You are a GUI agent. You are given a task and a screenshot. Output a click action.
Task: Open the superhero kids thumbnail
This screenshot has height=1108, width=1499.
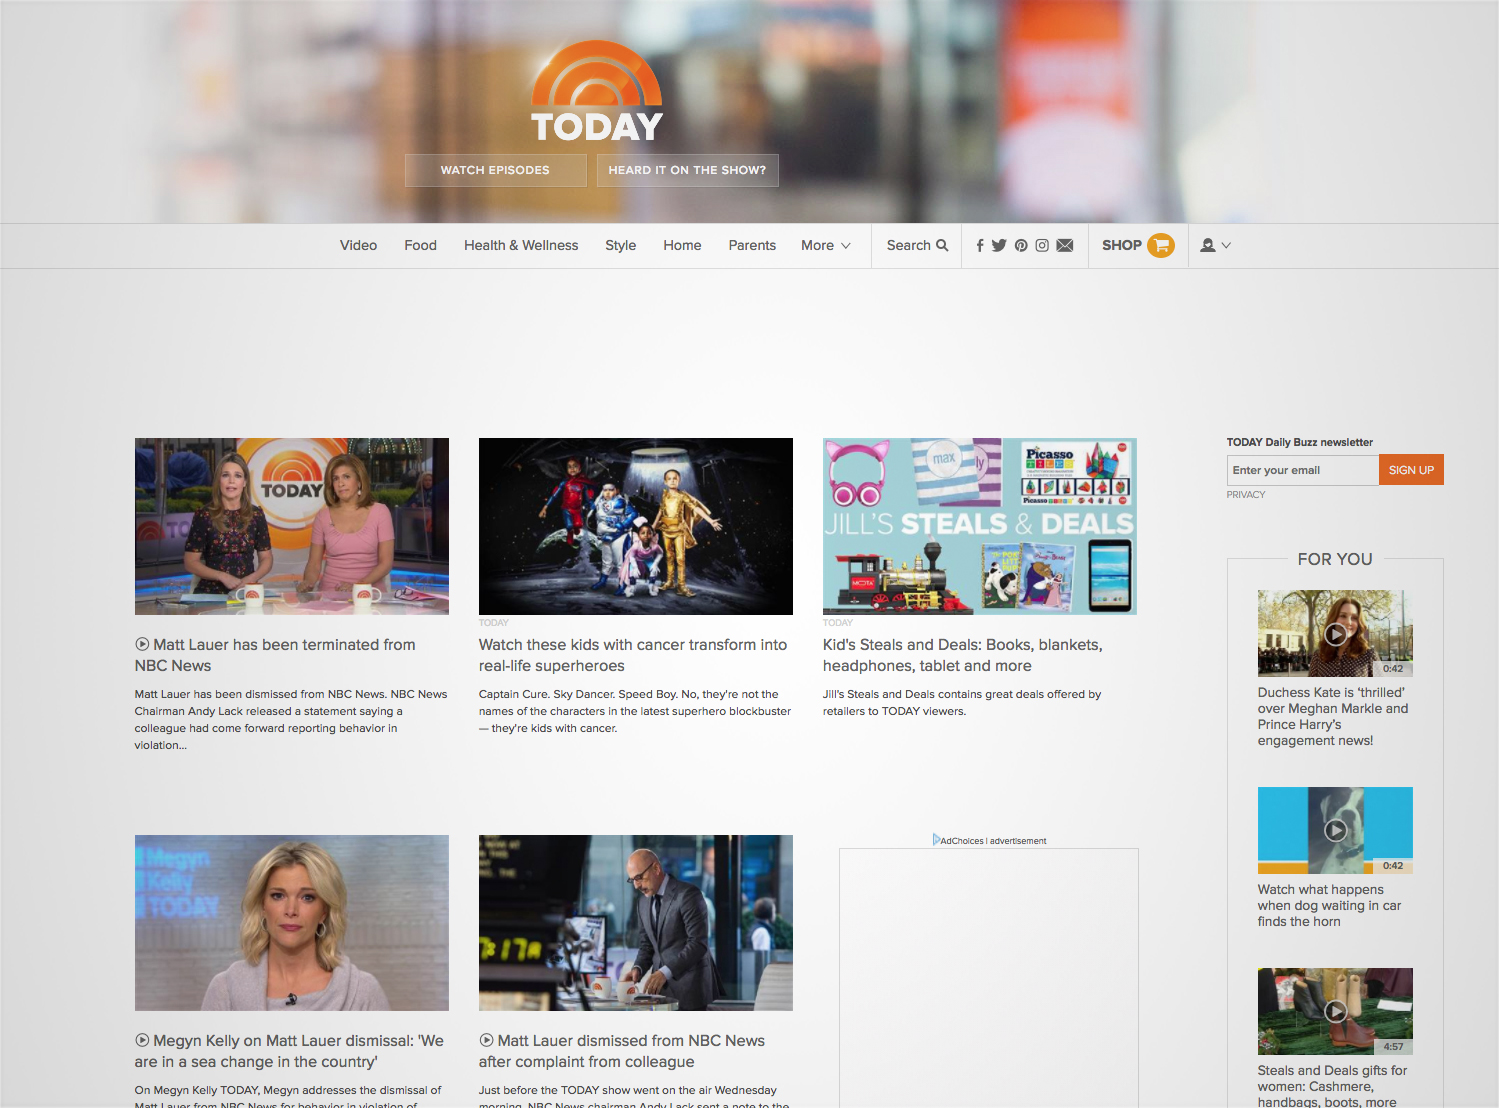click(636, 526)
